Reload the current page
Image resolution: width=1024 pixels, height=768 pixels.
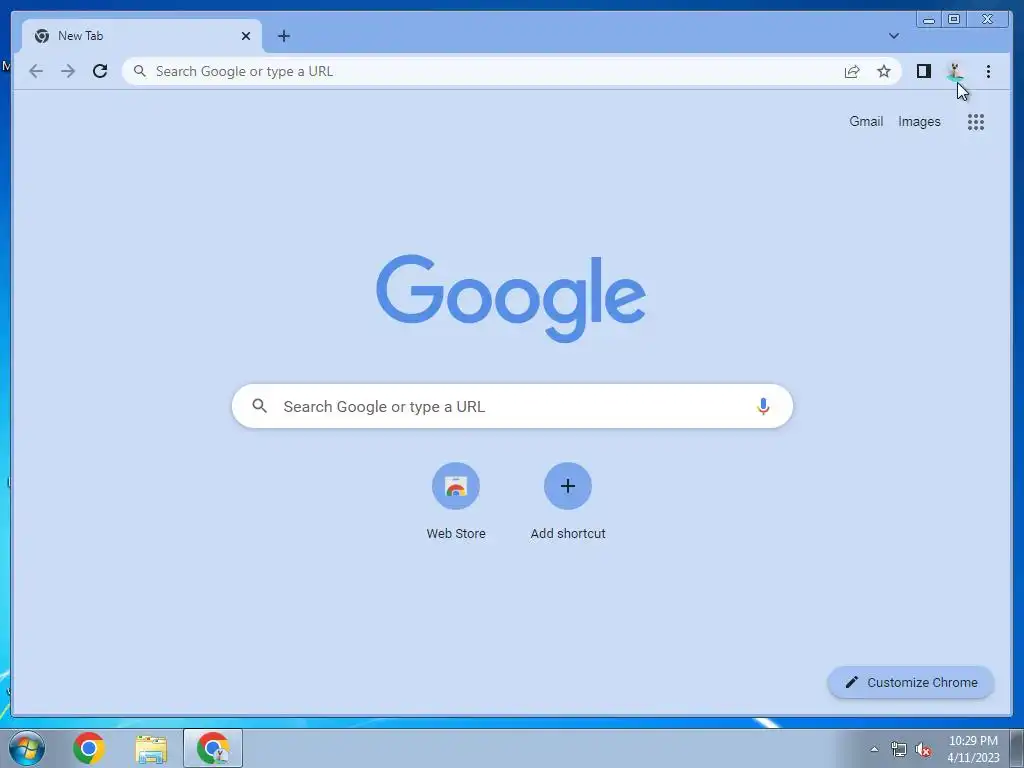pyautogui.click(x=100, y=71)
